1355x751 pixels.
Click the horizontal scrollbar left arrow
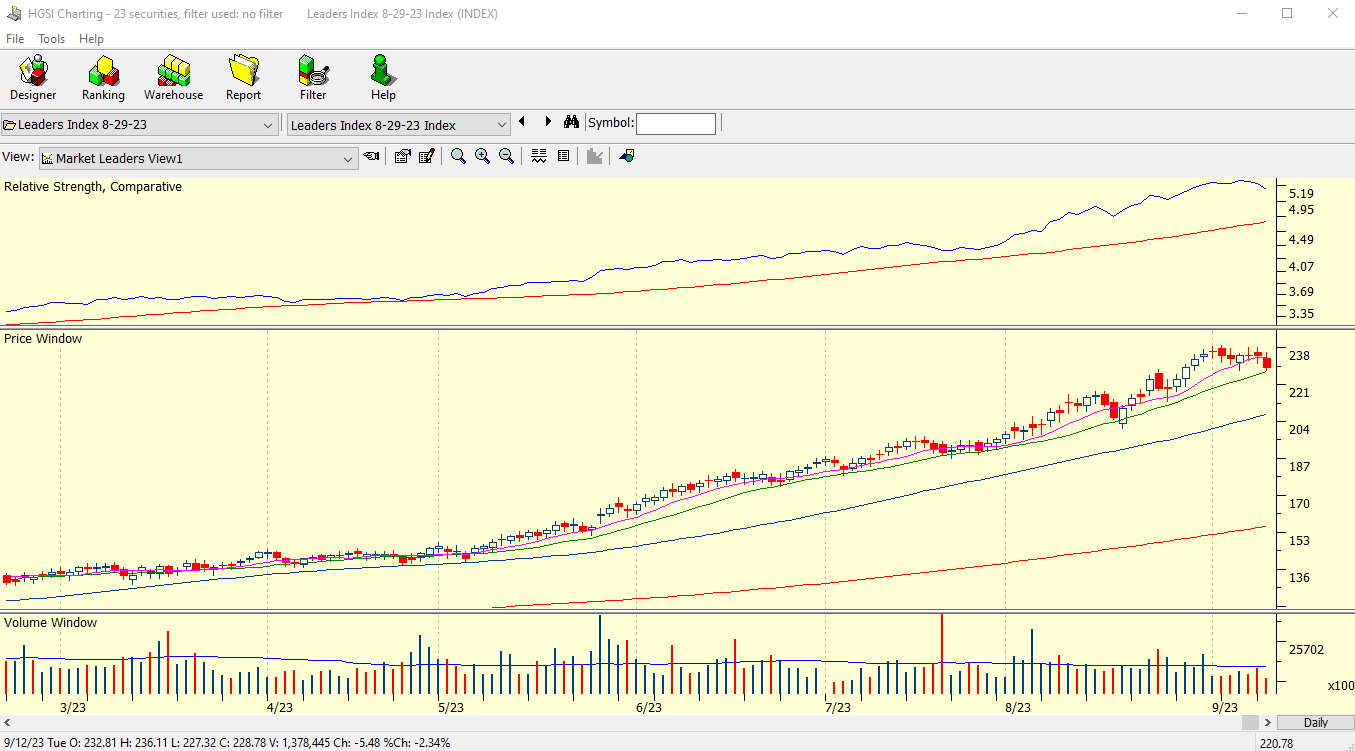pyautogui.click(x=8, y=723)
